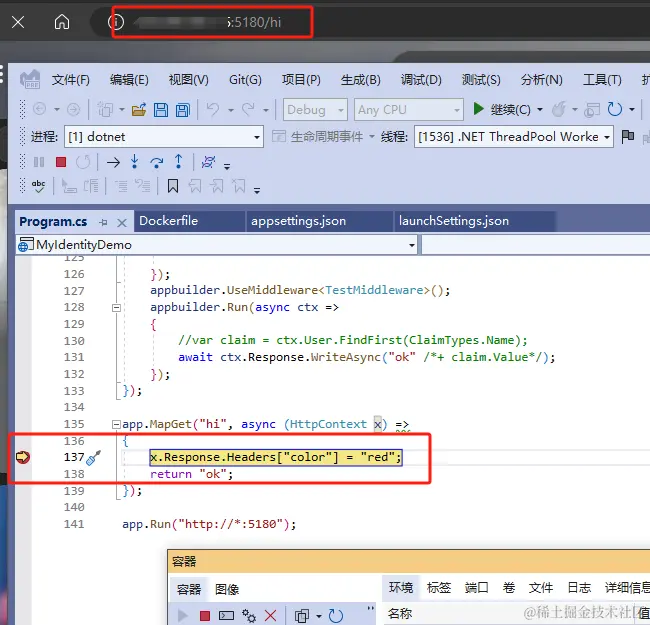Click the Restart debugging circular arrow icon

614,109
